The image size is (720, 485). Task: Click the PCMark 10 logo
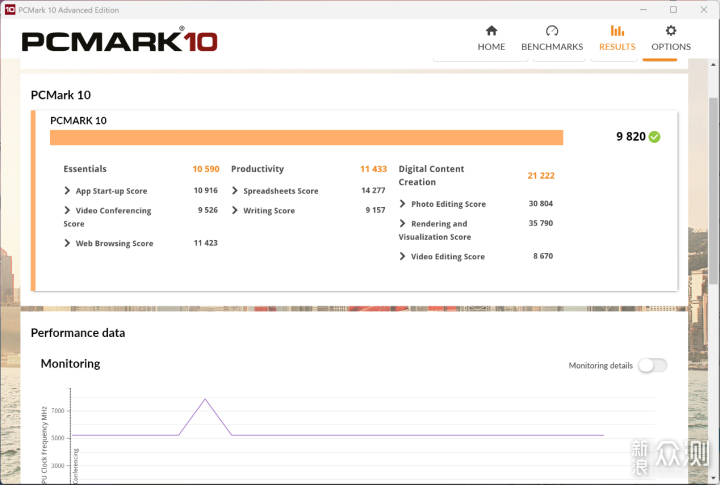119,39
